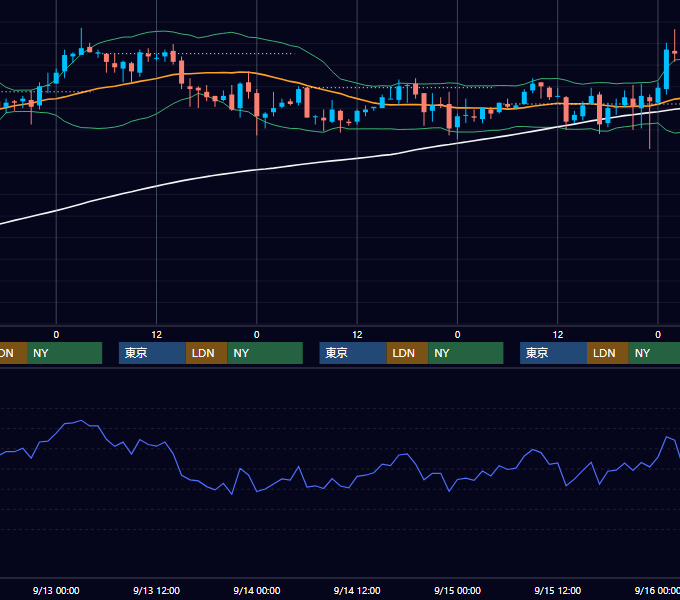Click hour label 12 above the 9/14 東京 block
The width and height of the screenshot is (680, 600).
tap(357, 335)
